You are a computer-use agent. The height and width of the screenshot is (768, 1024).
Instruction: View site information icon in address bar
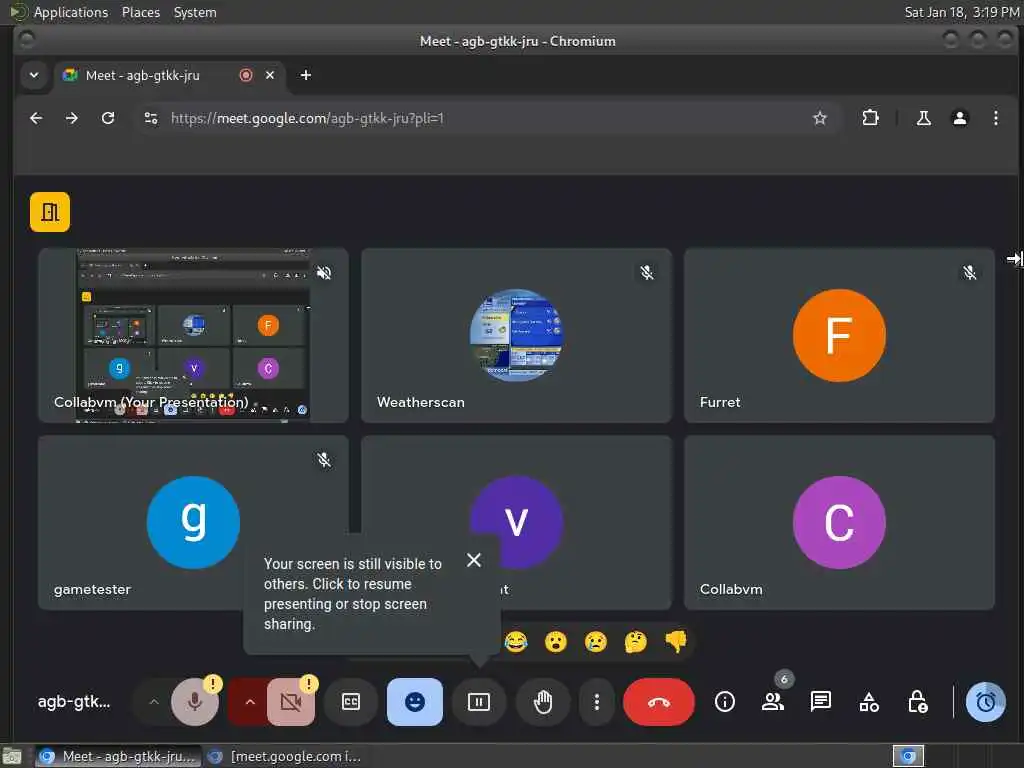point(151,118)
